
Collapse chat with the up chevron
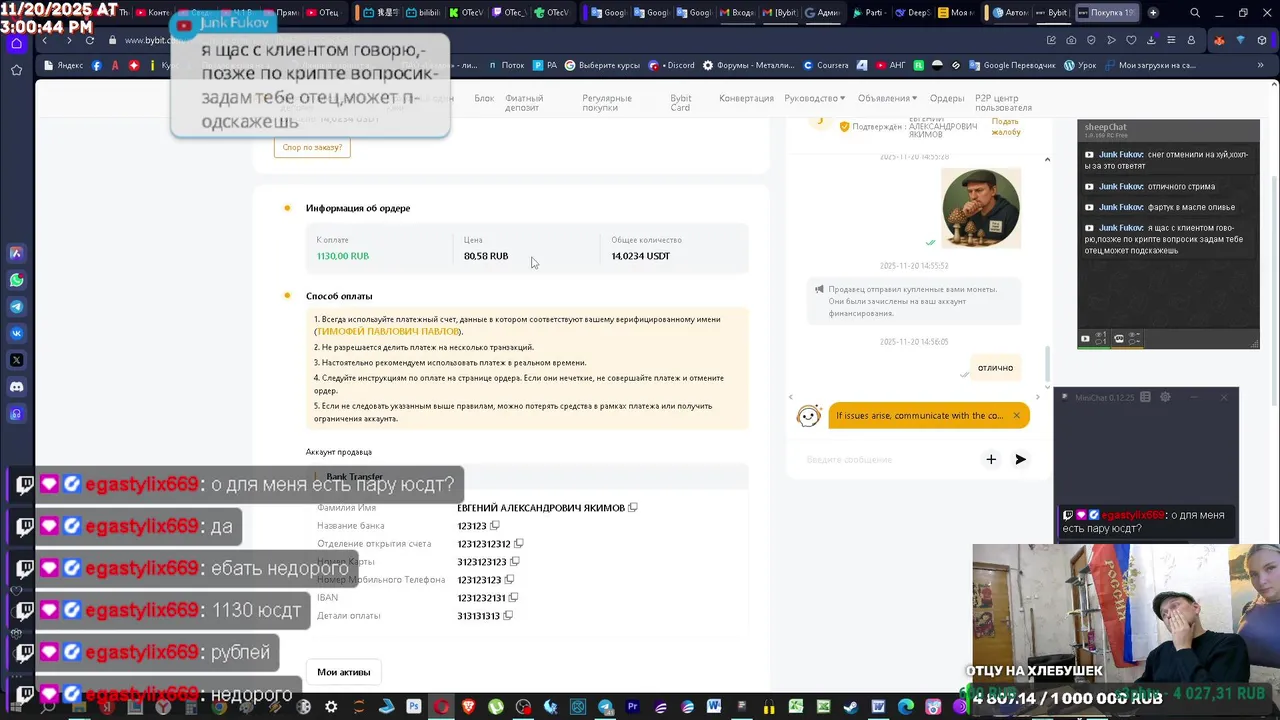click(x=1047, y=159)
